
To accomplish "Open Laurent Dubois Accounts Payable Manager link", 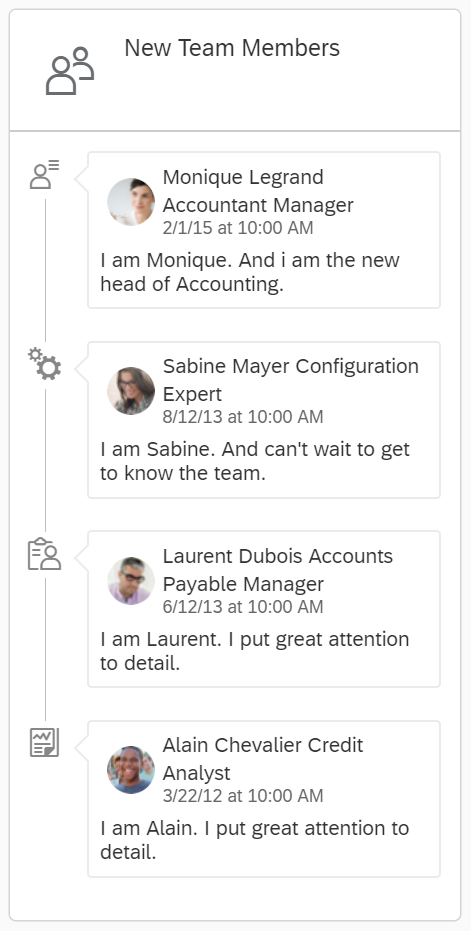I will [x=277, y=570].
